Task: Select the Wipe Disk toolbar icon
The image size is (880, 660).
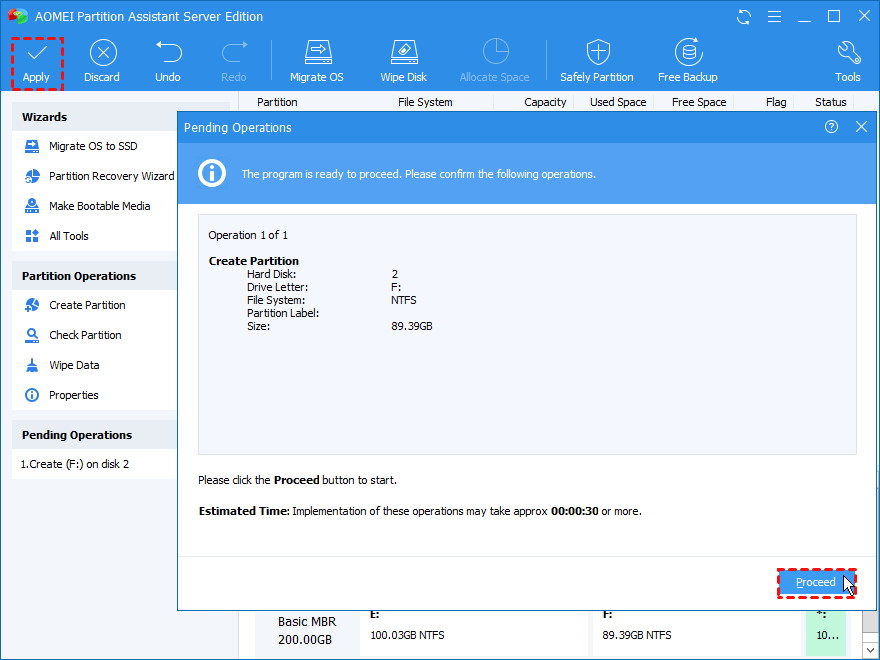Action: tap(404, 52)
